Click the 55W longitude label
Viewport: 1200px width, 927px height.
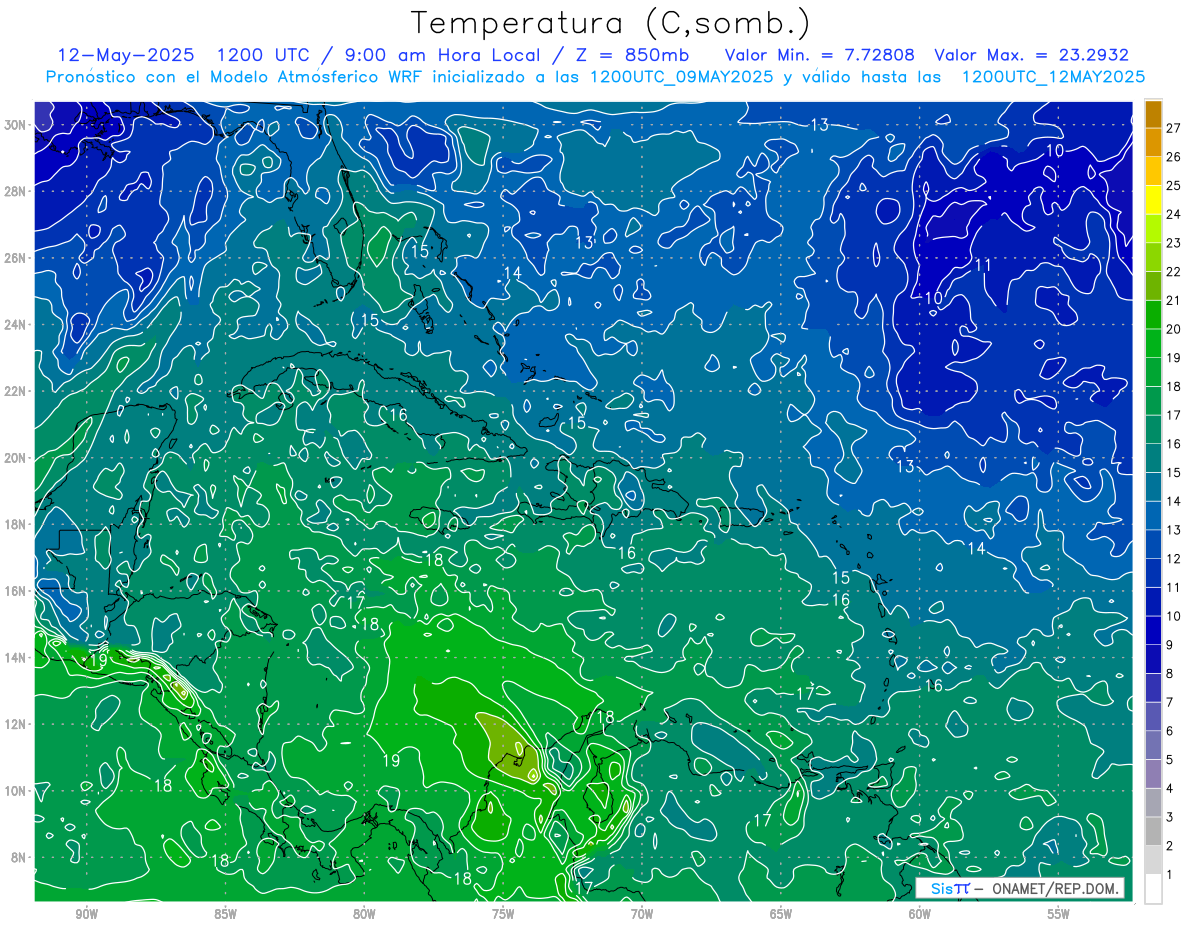coord(1059,914)
